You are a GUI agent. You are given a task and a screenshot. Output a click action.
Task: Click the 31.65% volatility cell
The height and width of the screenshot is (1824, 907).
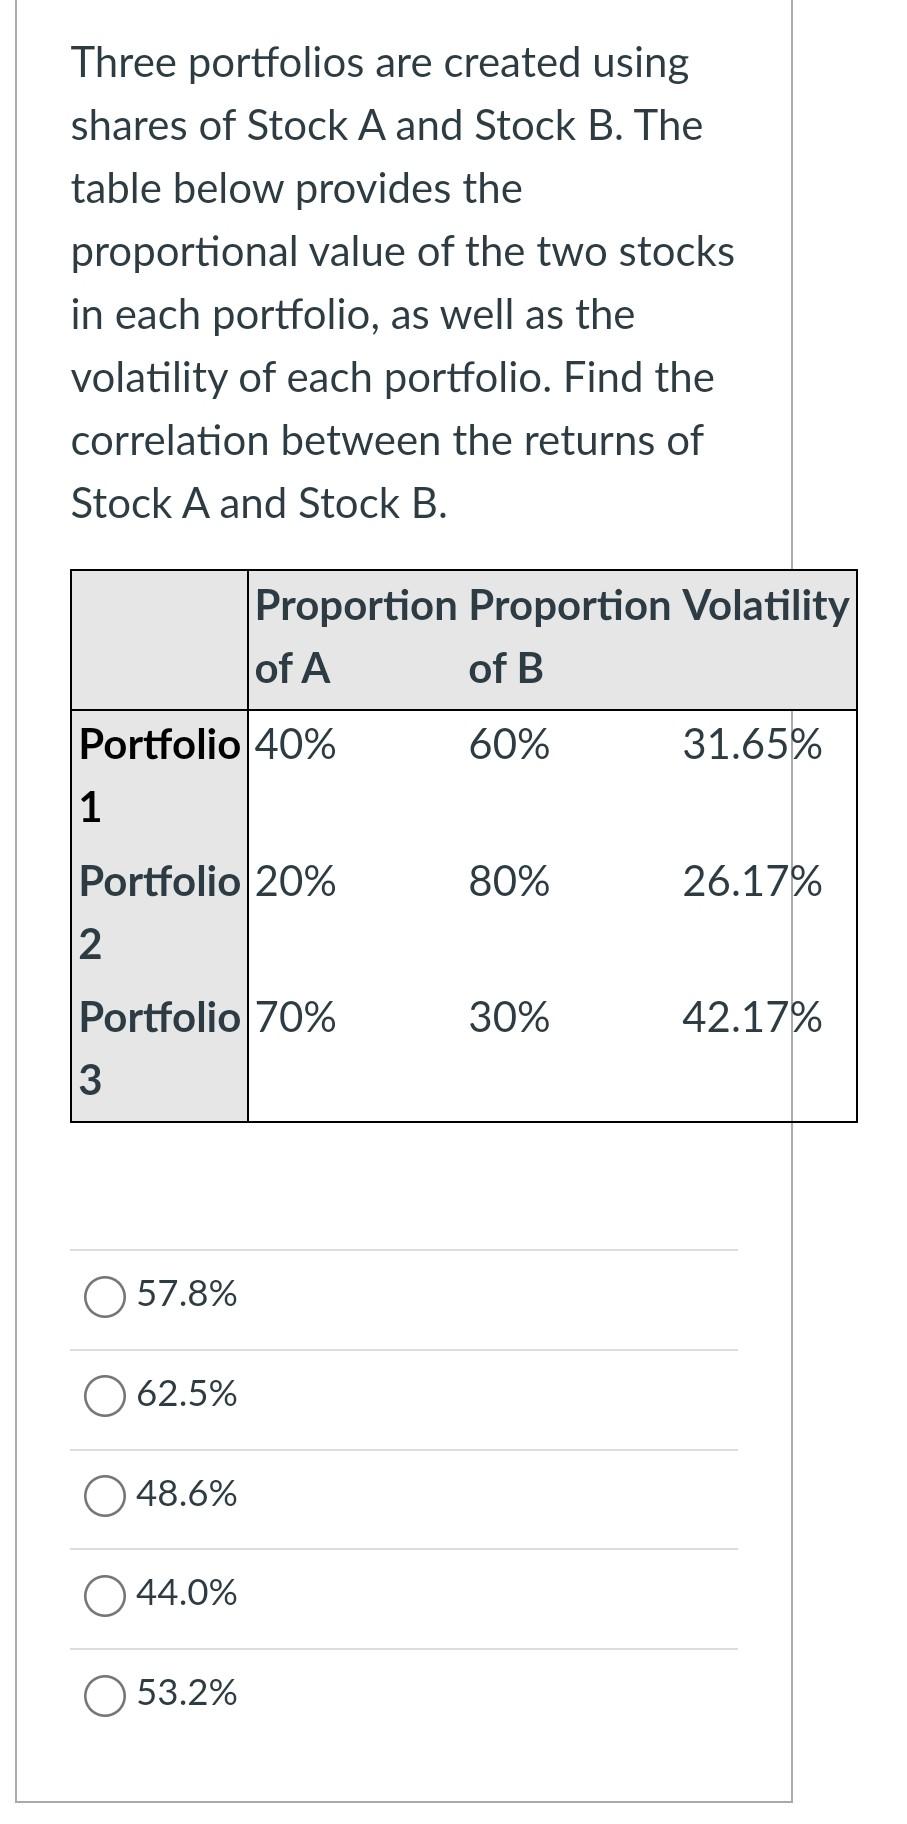pyautogui.click(x=751, y=744)
